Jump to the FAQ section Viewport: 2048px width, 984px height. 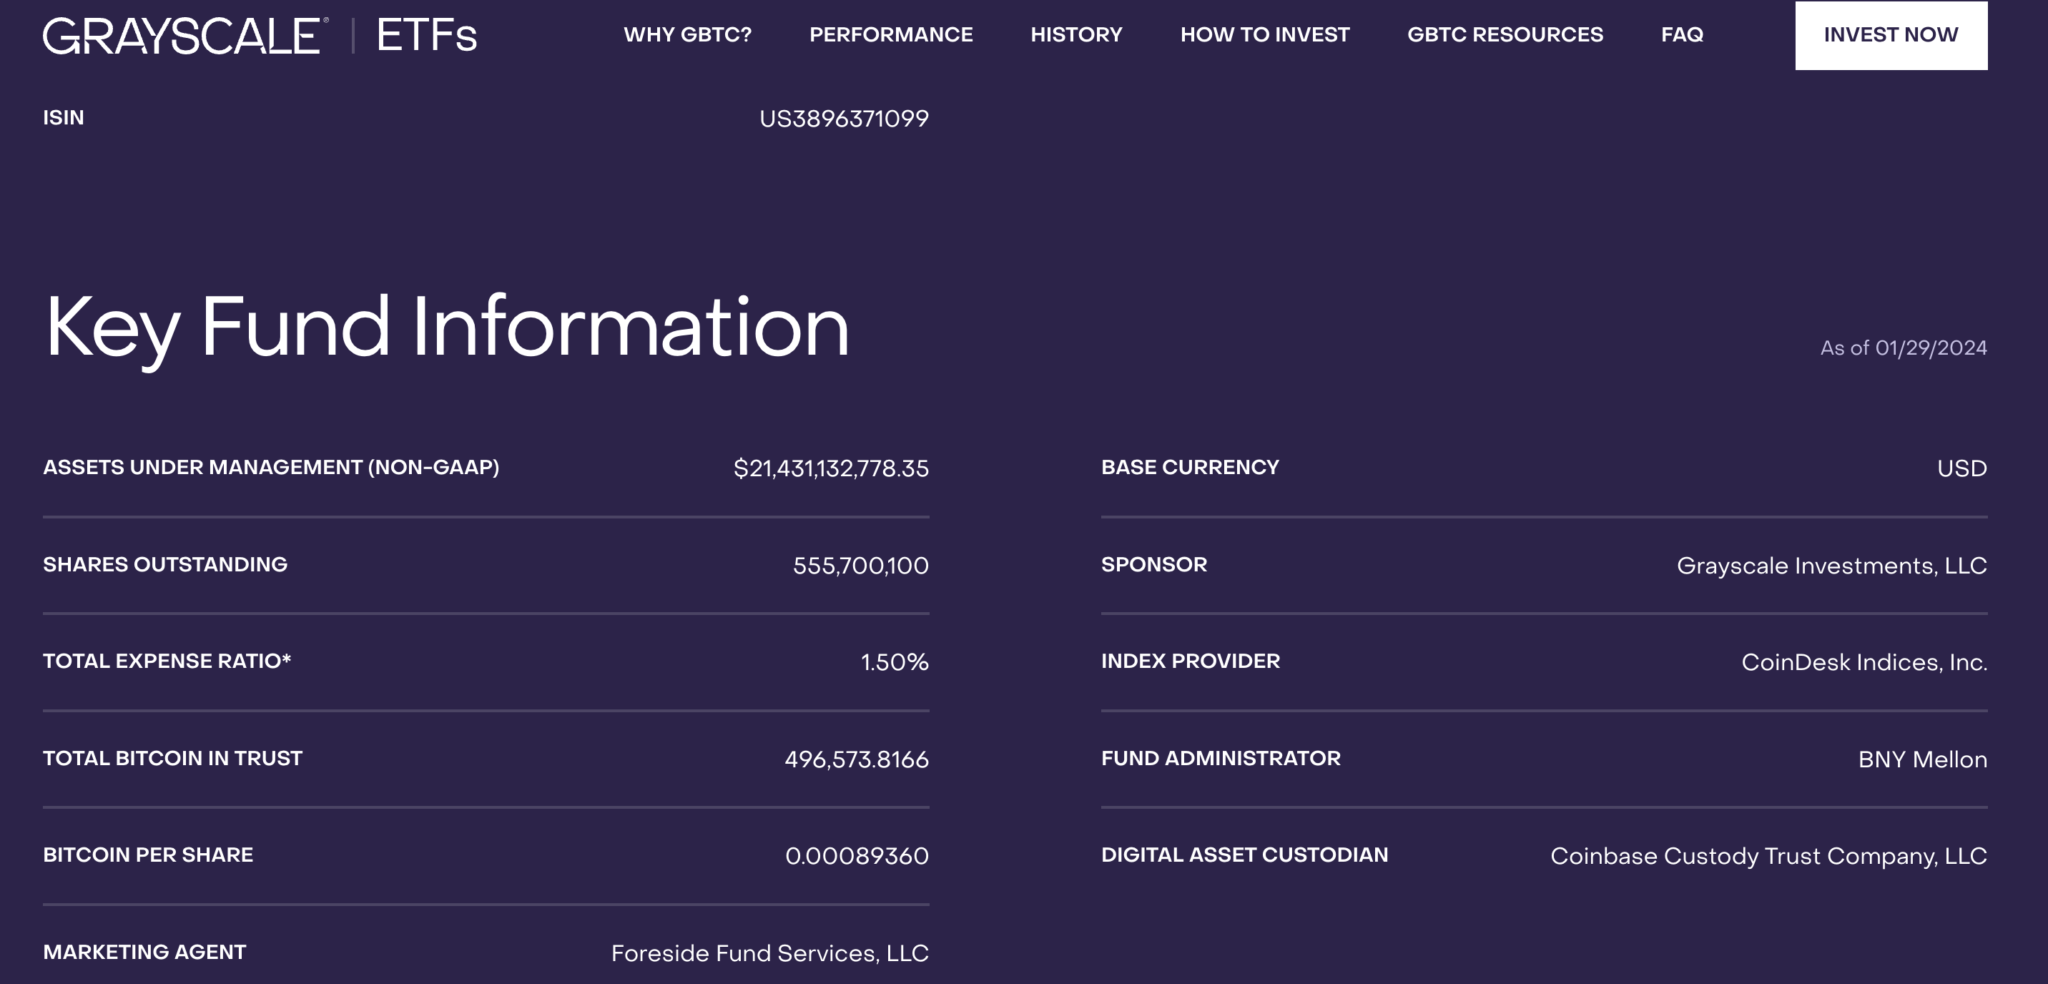[1681, 35]
